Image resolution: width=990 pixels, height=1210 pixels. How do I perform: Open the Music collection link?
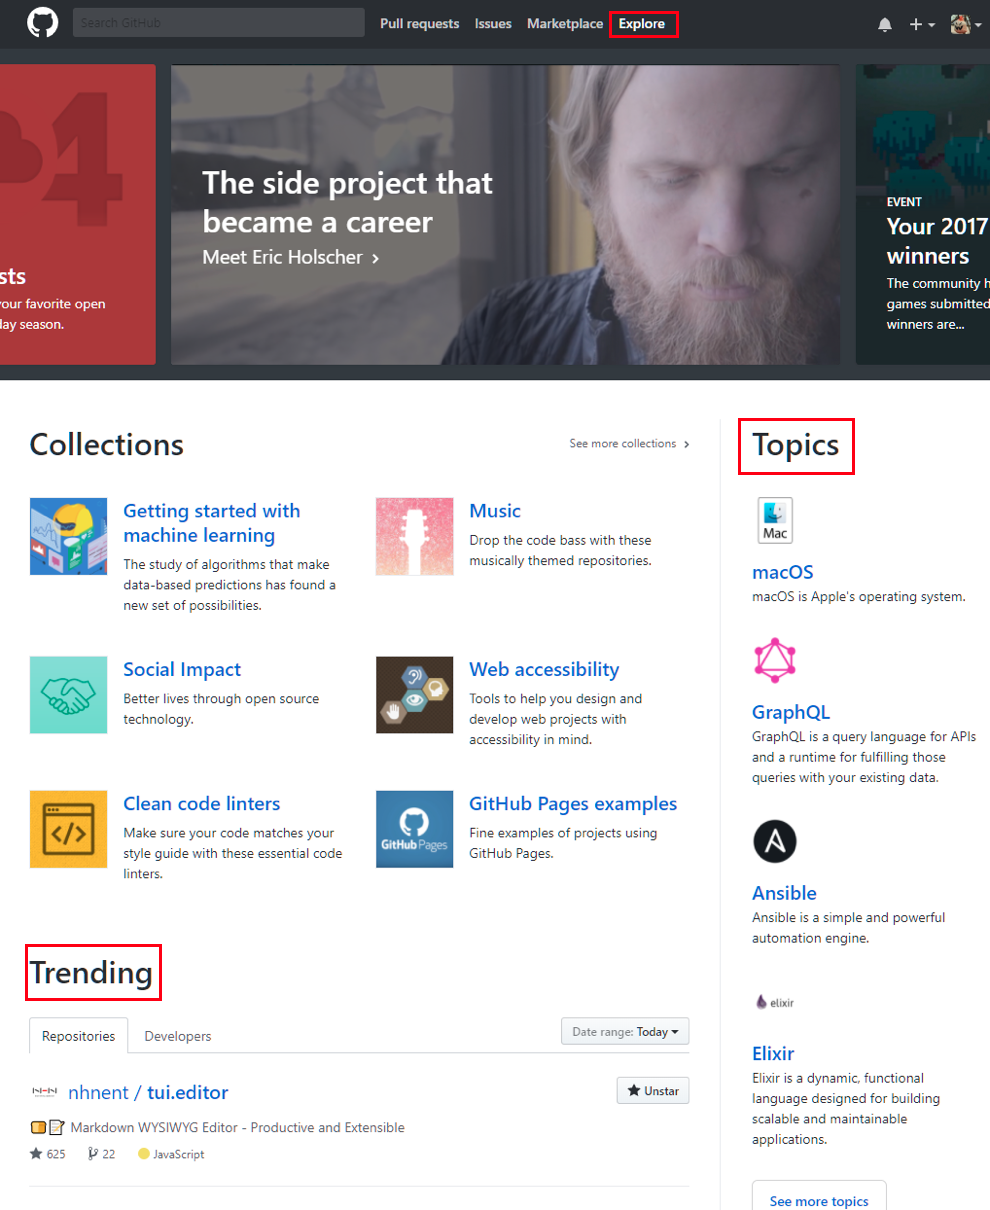click(495, 511)
